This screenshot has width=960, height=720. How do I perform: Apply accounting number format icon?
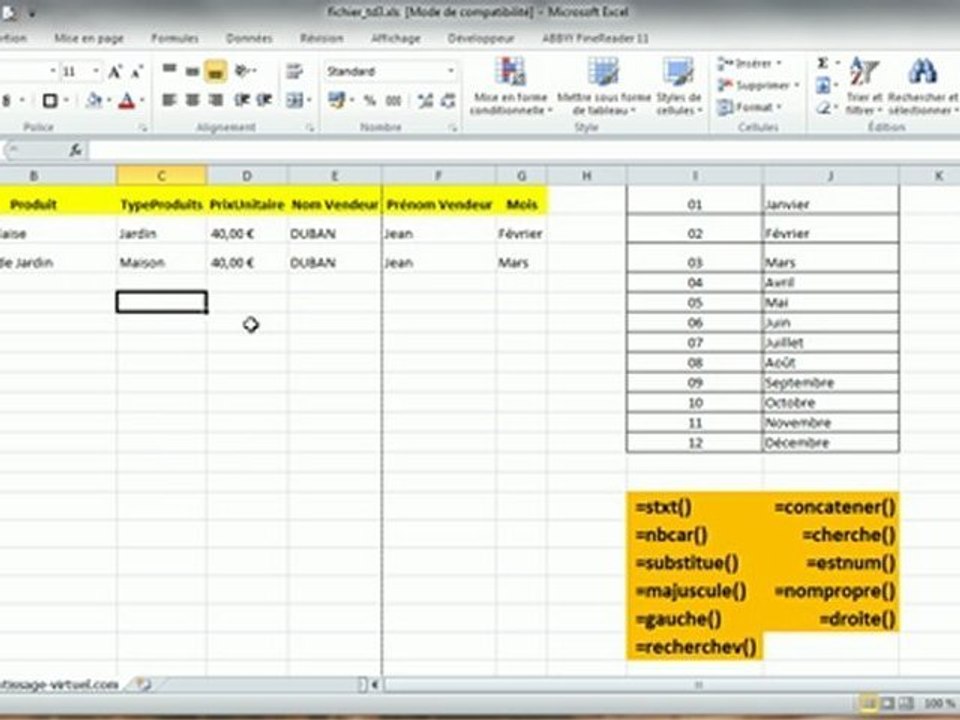[336, 100]
